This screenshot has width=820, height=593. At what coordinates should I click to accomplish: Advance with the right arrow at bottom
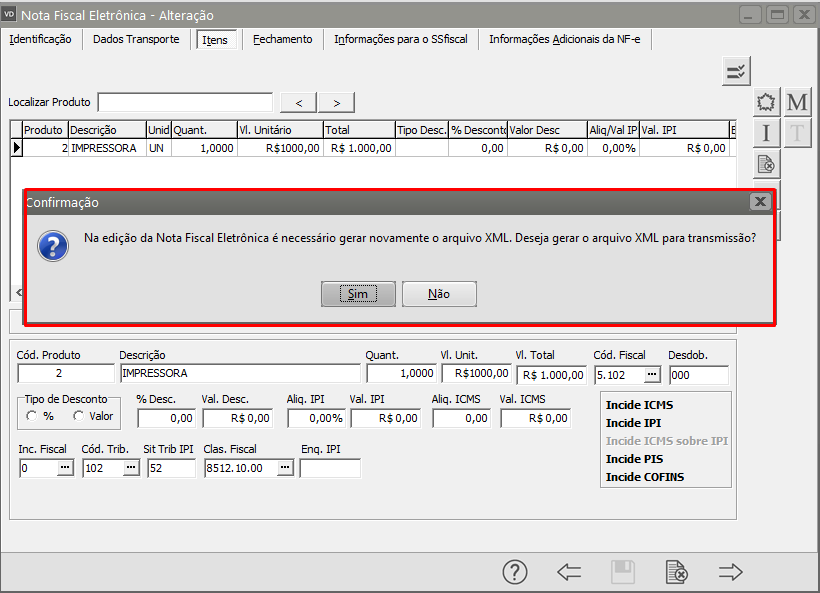(x=731, y=571)
